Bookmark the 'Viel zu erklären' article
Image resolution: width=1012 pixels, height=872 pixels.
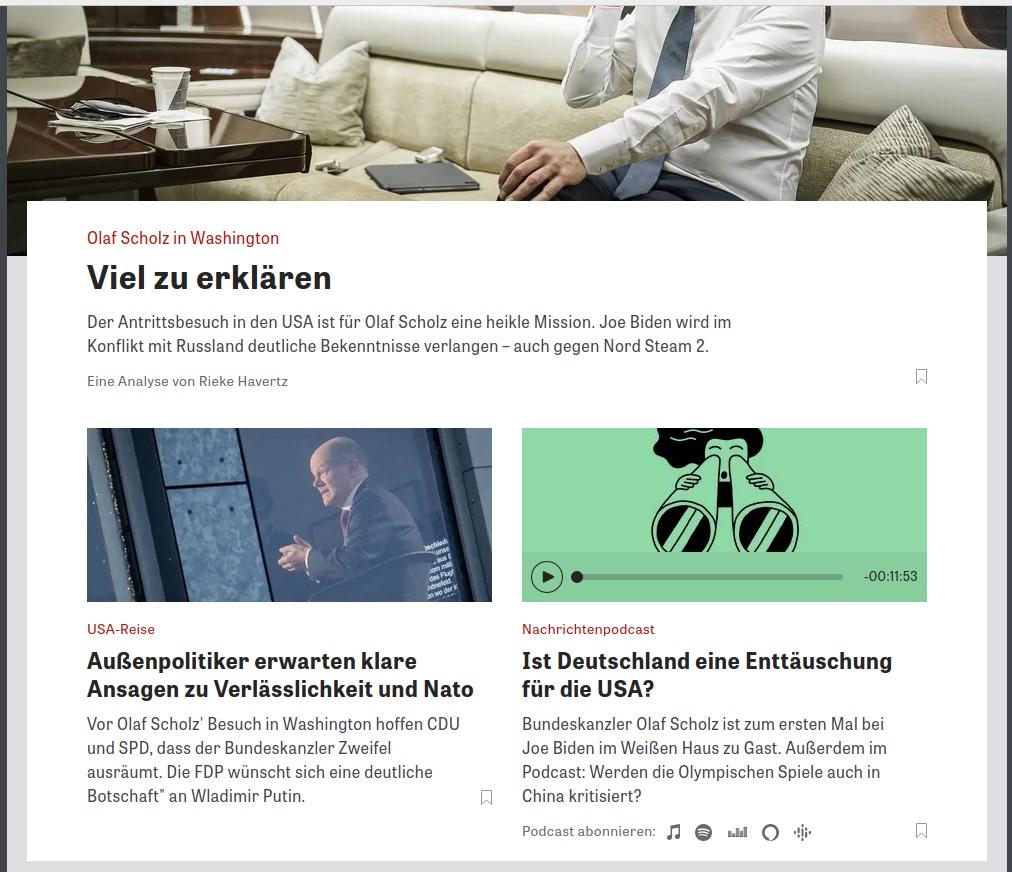coord(921,376)
